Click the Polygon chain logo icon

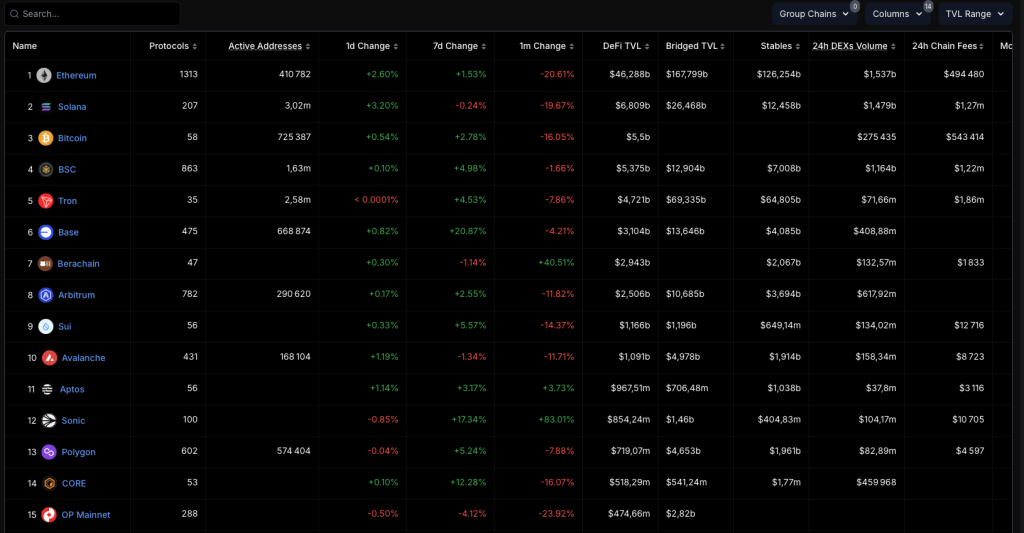49,451
